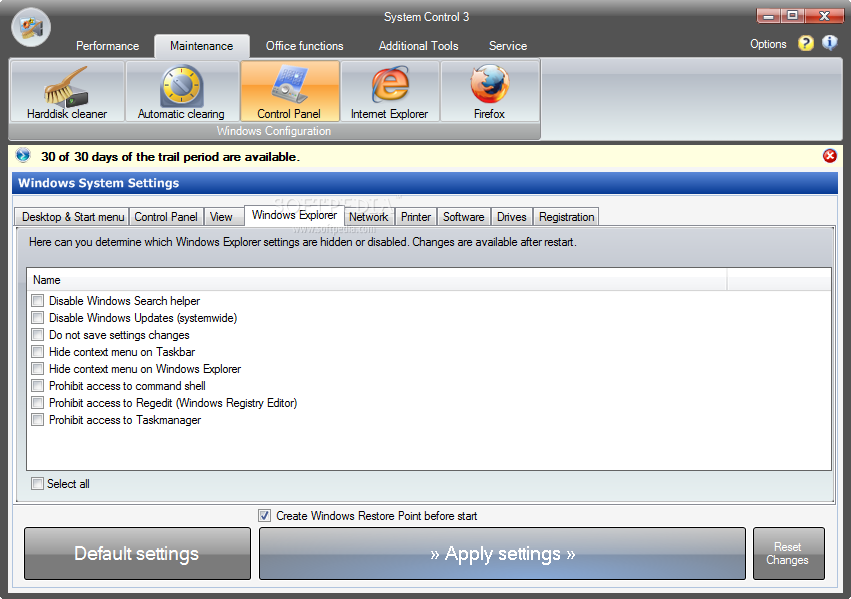This screenshot has width=851, height=599.
Task: Click the globe icon in trial notice
Action: (23, 156)
